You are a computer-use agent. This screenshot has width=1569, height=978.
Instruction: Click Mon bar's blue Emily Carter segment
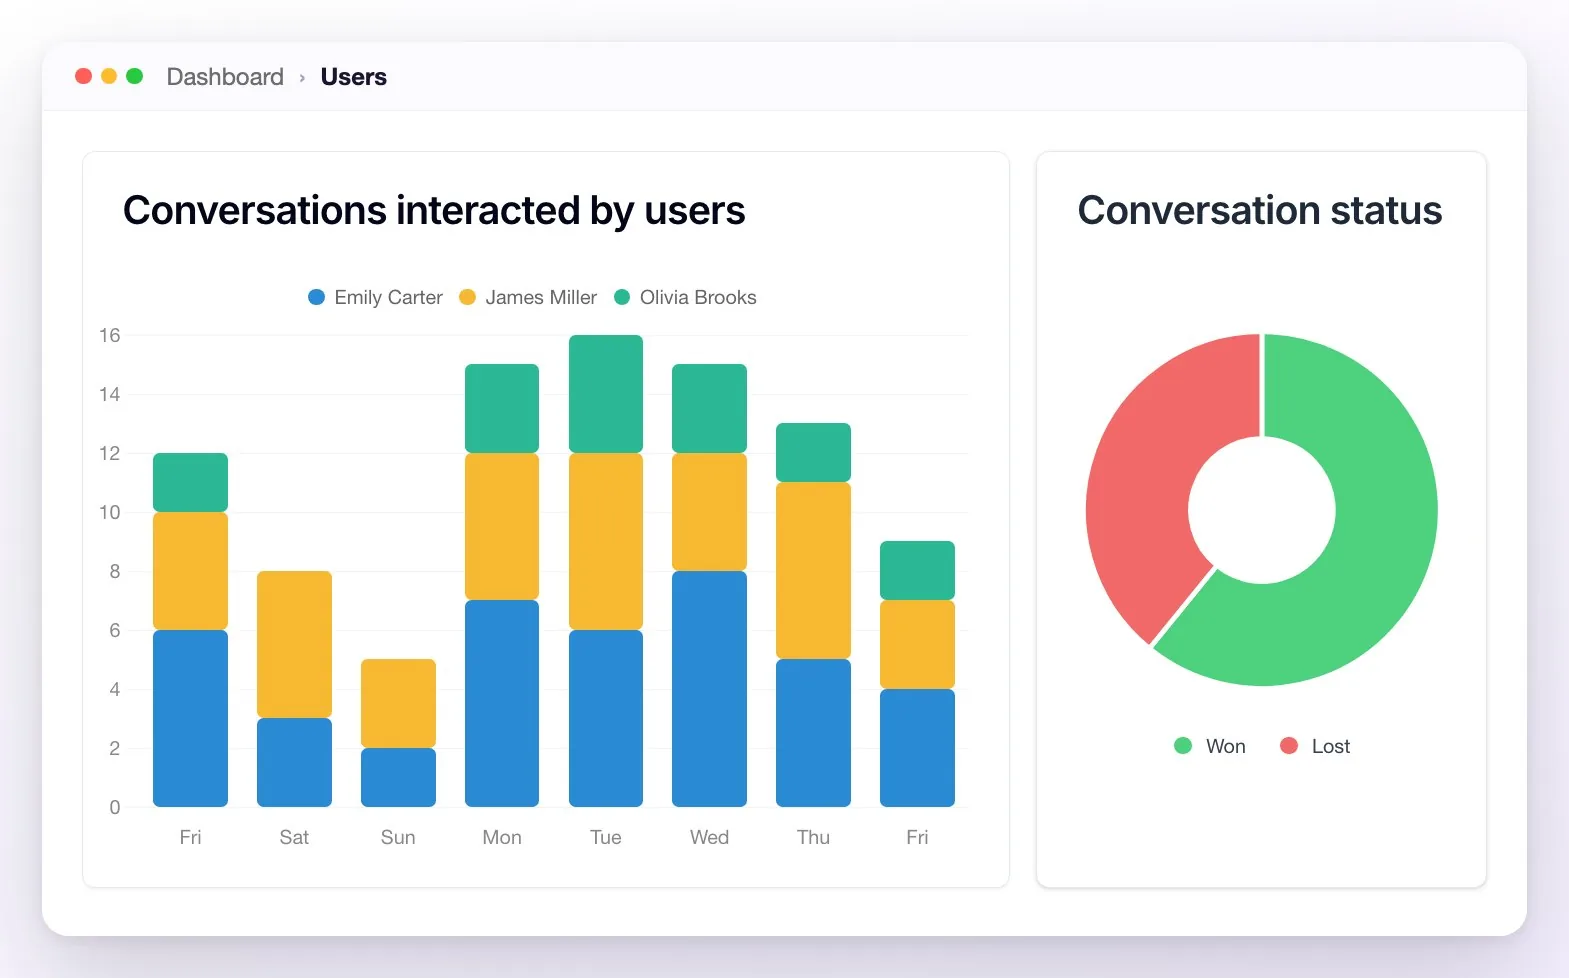[502, 703]
